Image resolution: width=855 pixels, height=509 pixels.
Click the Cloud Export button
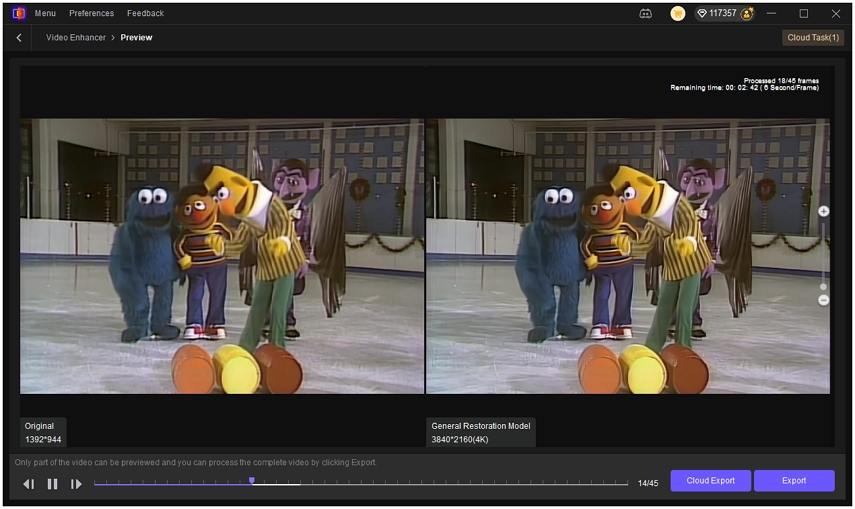click(711, 481)
